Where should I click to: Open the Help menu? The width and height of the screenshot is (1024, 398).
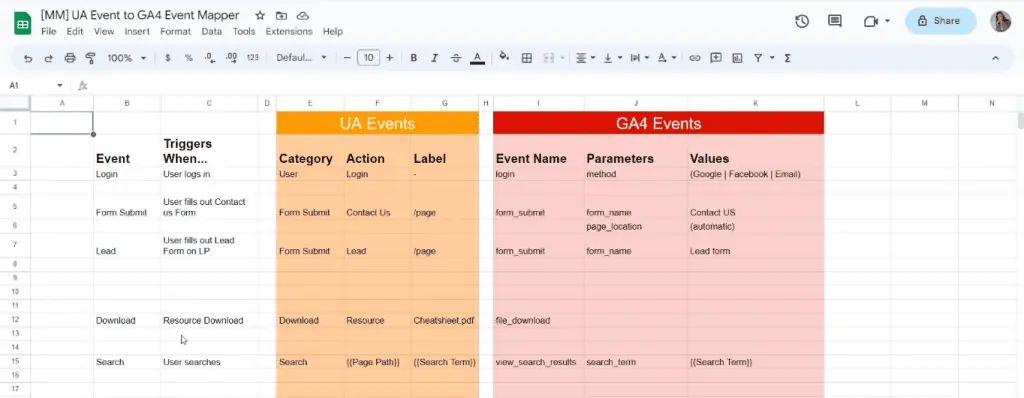point(332,31)
